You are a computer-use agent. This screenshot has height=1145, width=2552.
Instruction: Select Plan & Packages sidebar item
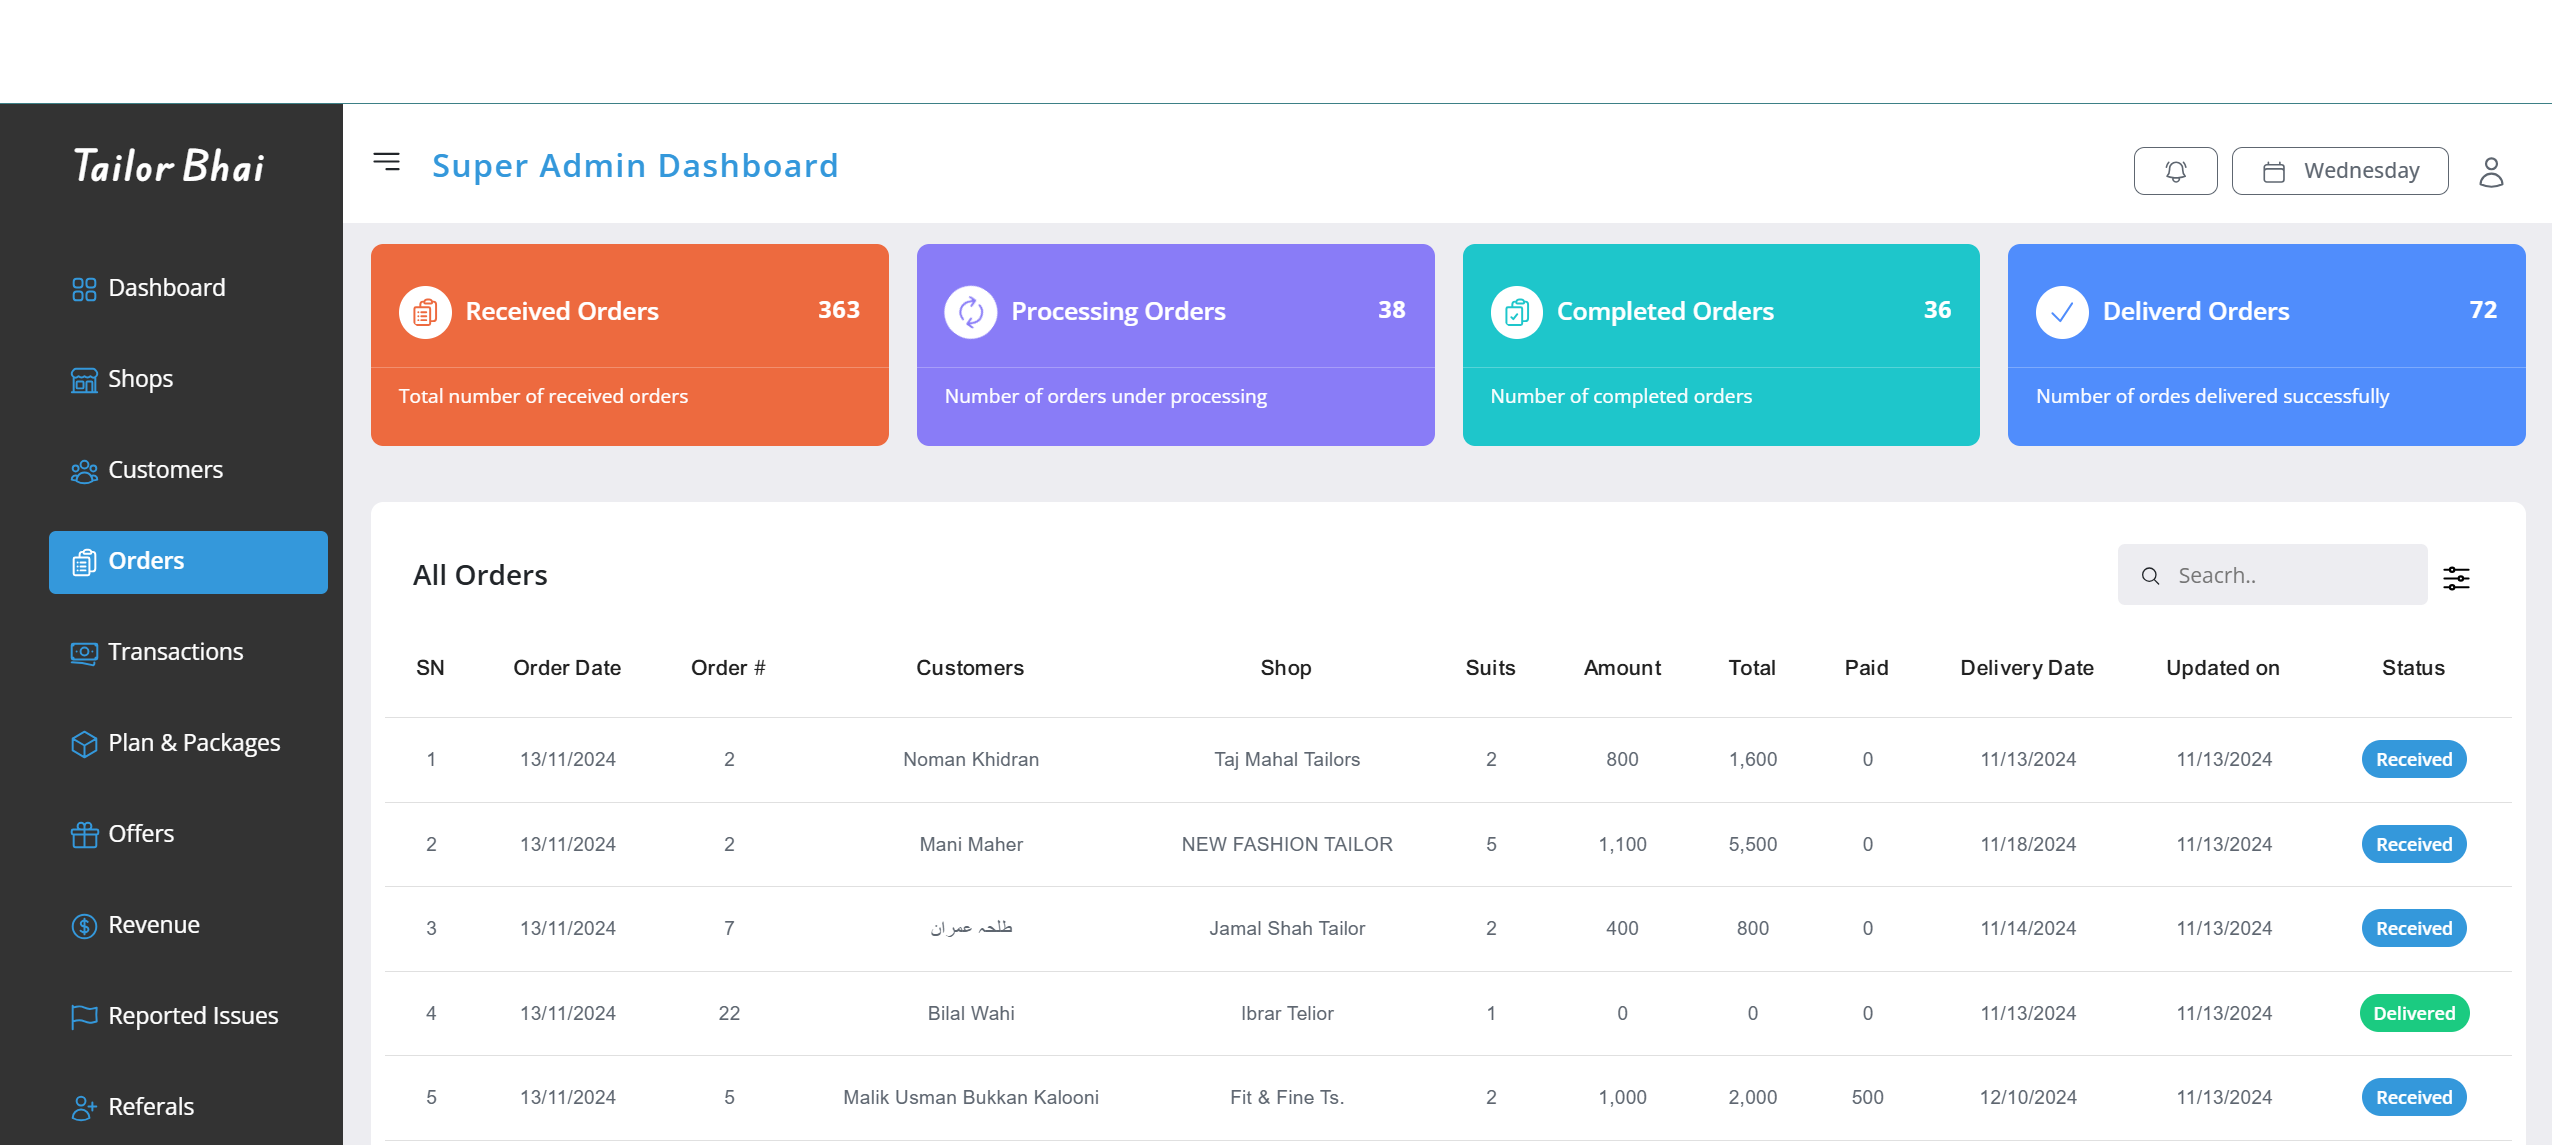tap(193, 743)
